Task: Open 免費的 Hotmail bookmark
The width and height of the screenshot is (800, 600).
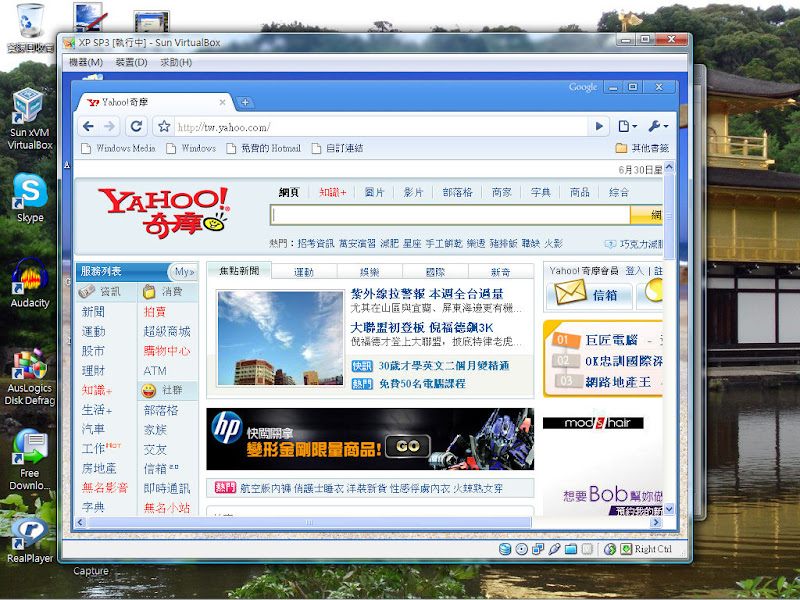Action: [264, 148]
